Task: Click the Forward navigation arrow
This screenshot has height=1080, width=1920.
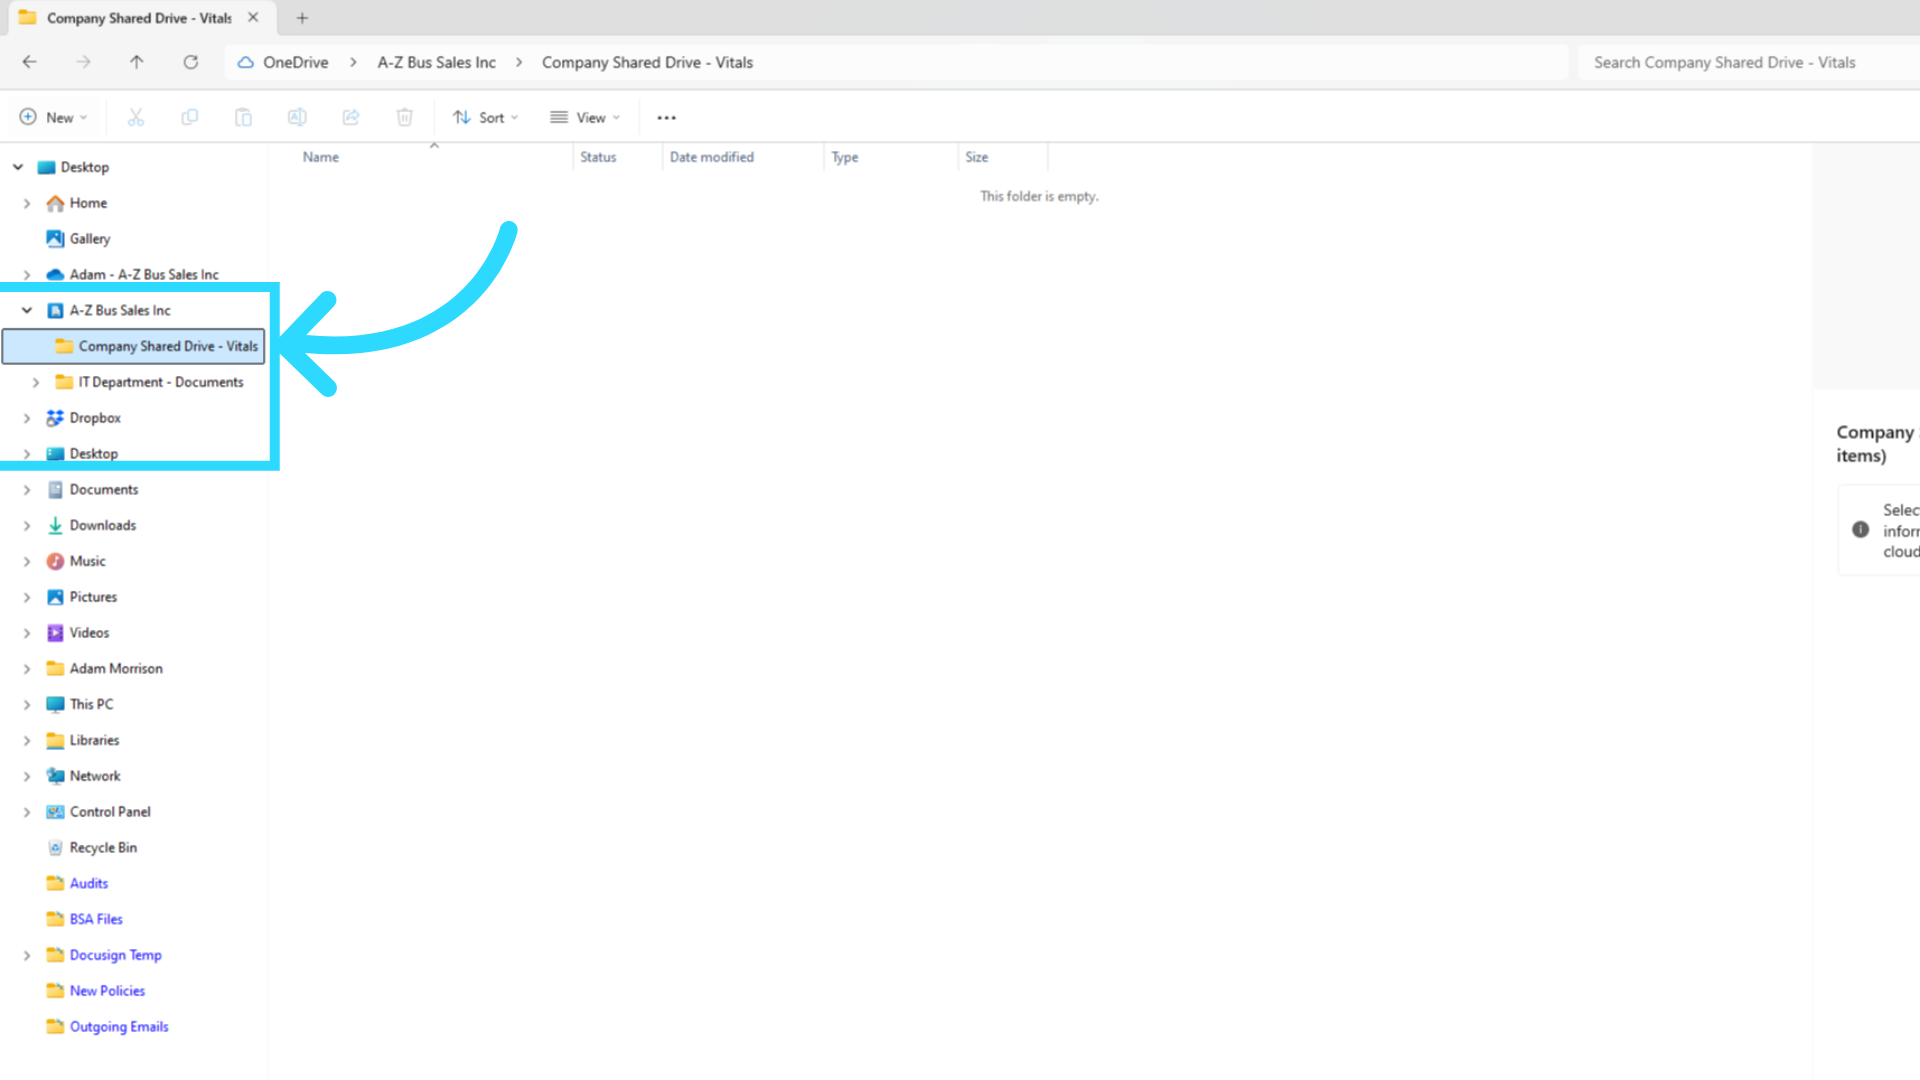Action: pyautogui.click(x=83, y=62)
